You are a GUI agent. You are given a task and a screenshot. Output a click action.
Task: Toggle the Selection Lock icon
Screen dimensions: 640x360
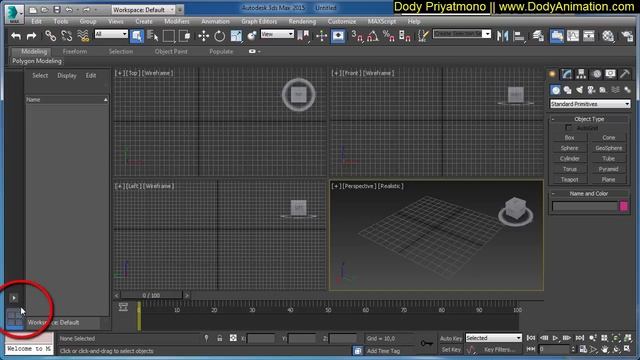[220, 338]
